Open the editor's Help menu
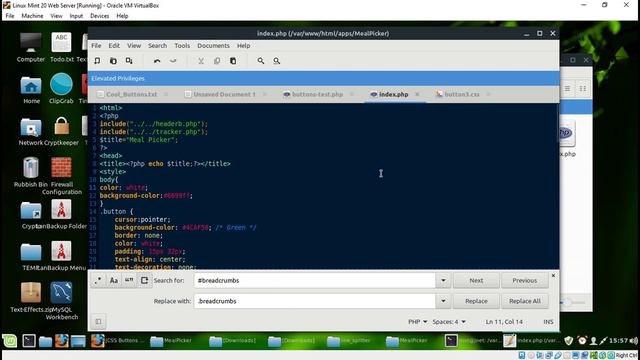 (x=243, y=45)
